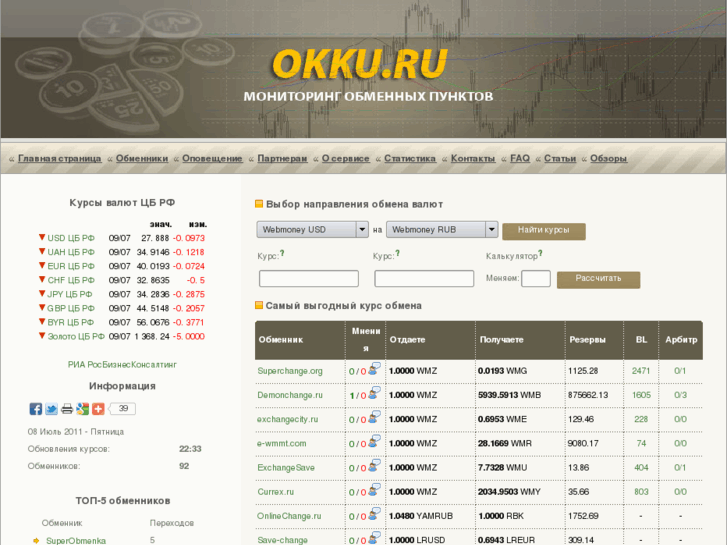
Task: Click the printer icon under Информация
Action: click(67, 409)
